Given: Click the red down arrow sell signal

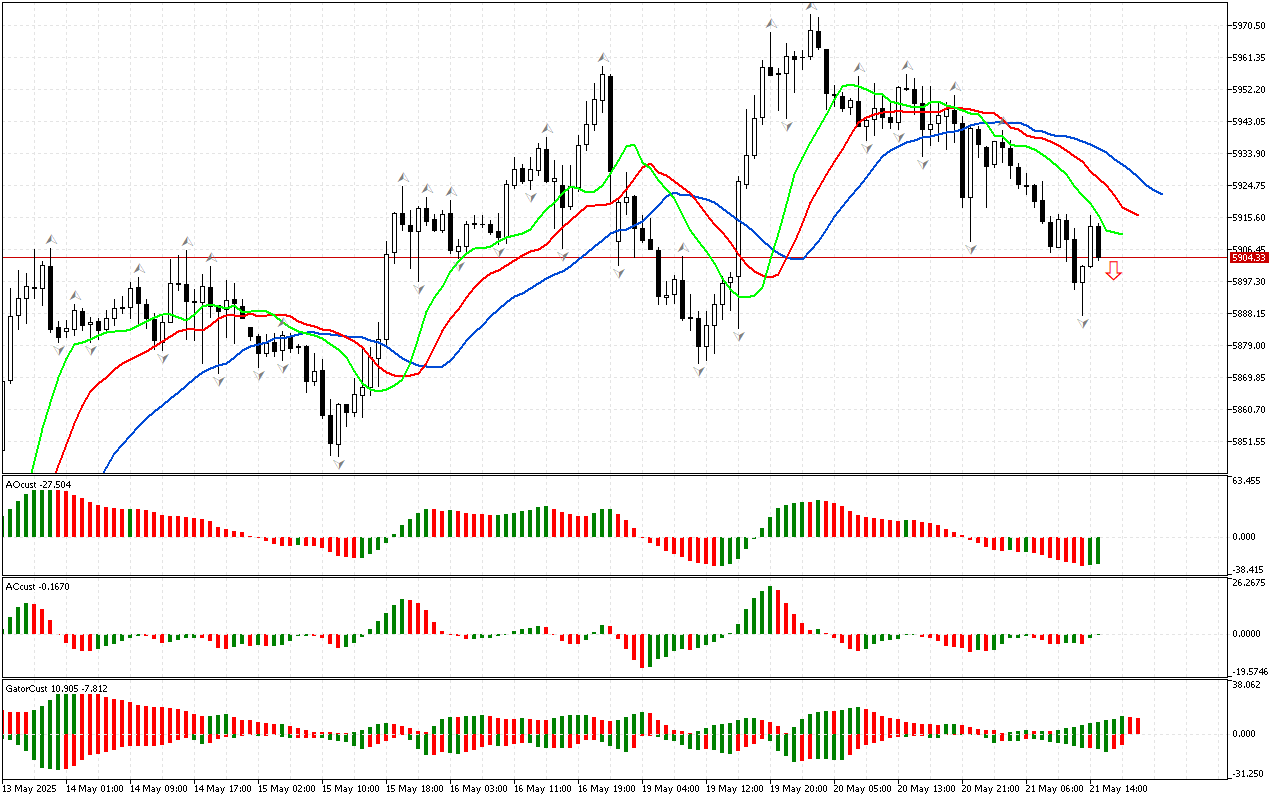Looking at the screenshot, I should 1113,270.
